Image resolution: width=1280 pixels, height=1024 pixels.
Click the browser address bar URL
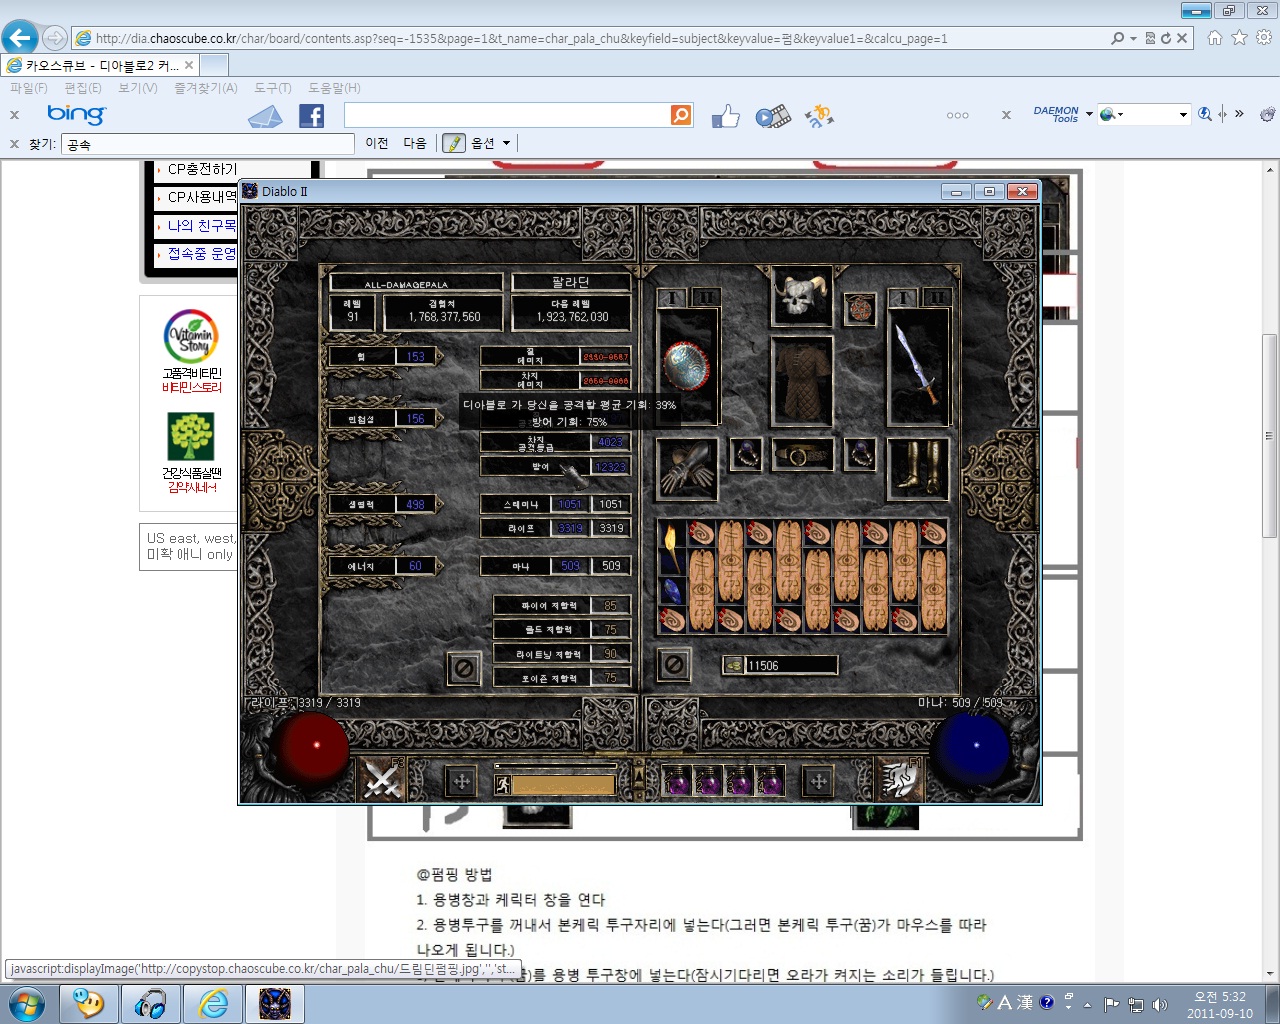[521, 38]
